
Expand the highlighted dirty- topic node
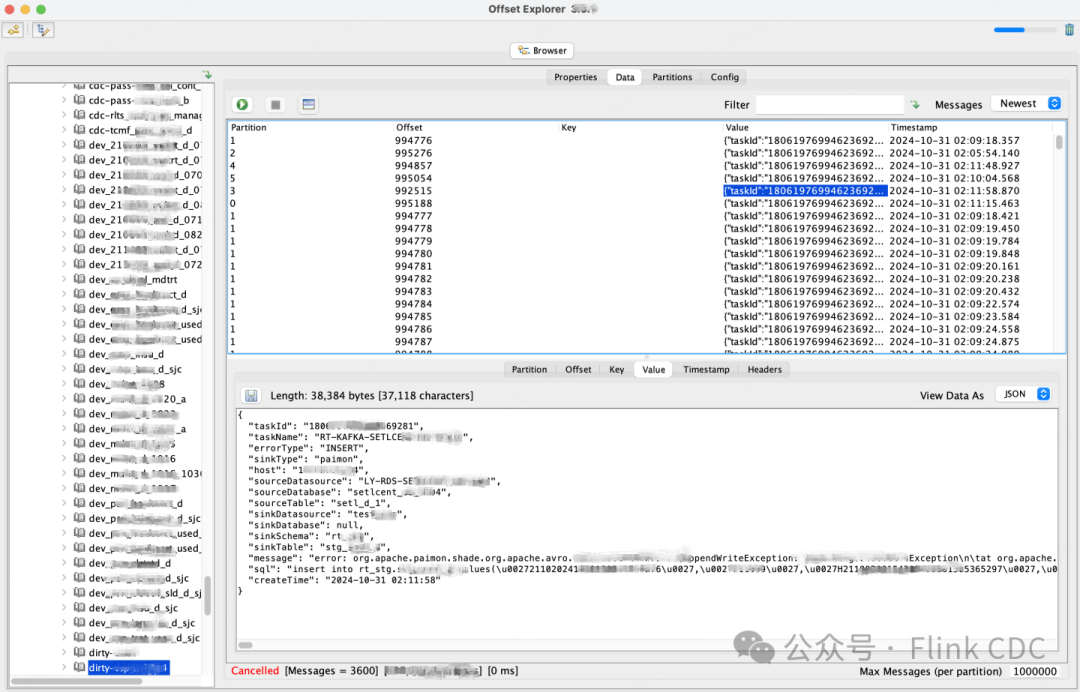(64, 667)
